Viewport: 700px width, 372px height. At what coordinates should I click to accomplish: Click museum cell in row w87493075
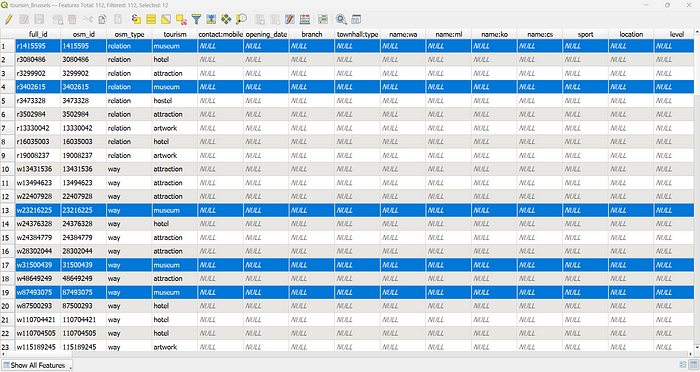175,293
